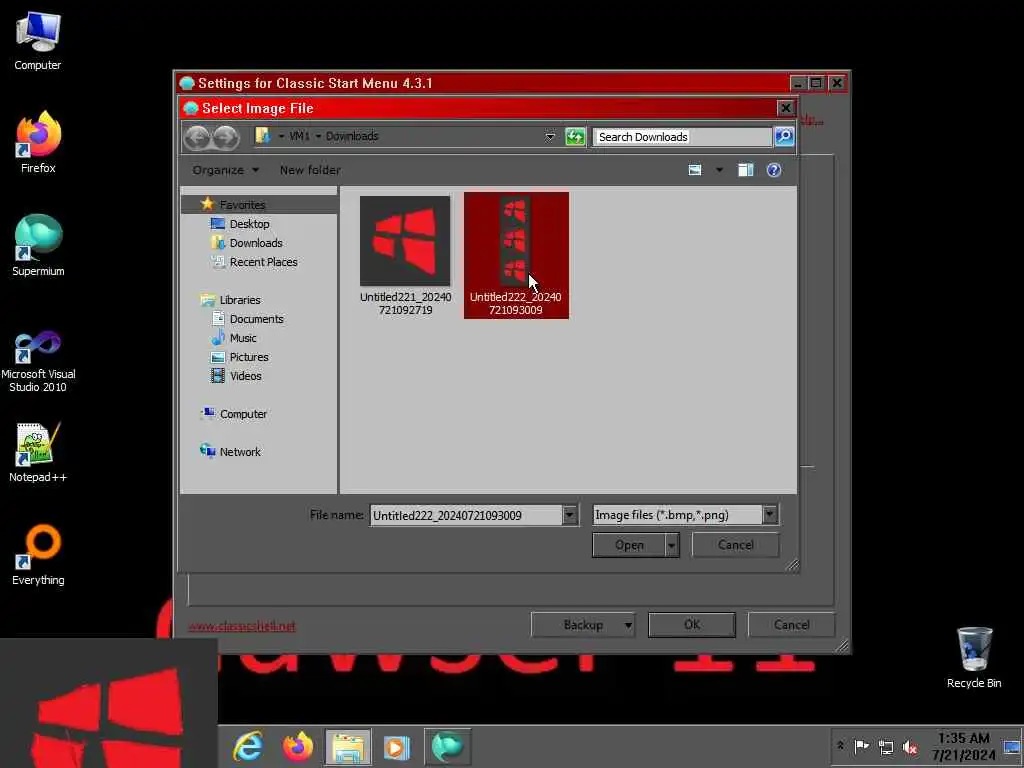Show hidden tray icons

click(840, 745)
